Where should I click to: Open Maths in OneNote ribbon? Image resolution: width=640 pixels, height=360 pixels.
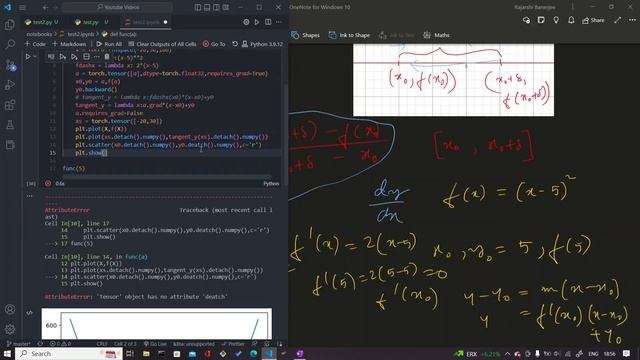(436, 35)
